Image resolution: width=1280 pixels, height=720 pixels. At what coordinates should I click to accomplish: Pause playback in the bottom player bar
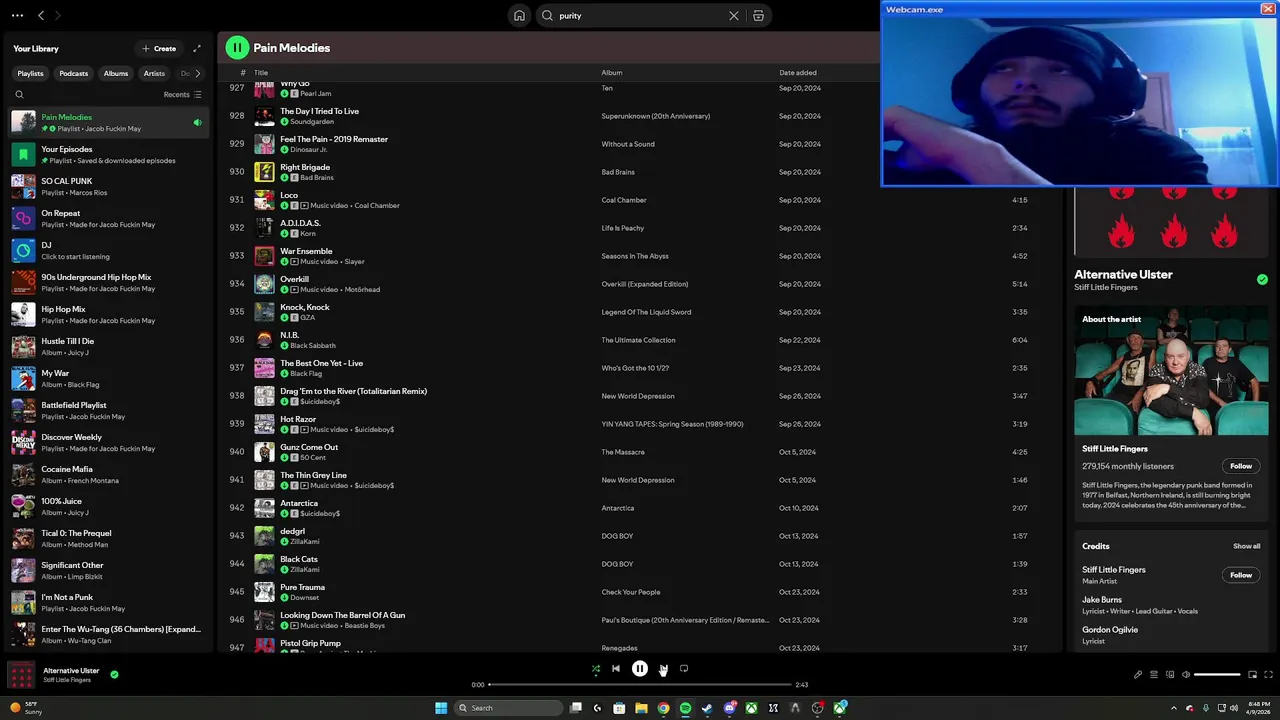640,669
